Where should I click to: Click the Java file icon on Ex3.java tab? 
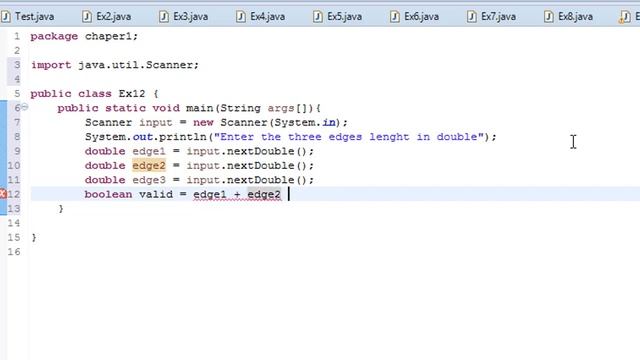(x=164, y=17)
